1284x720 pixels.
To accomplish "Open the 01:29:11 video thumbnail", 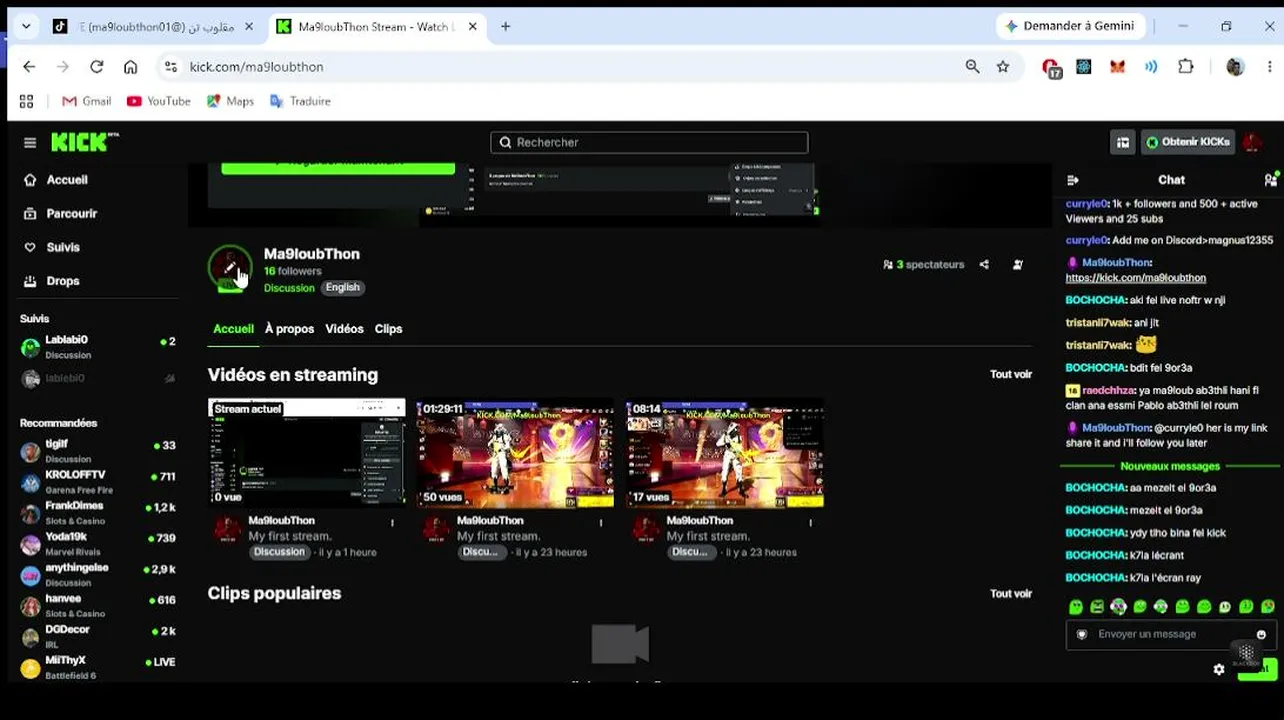I will click(x=516, y=453).
